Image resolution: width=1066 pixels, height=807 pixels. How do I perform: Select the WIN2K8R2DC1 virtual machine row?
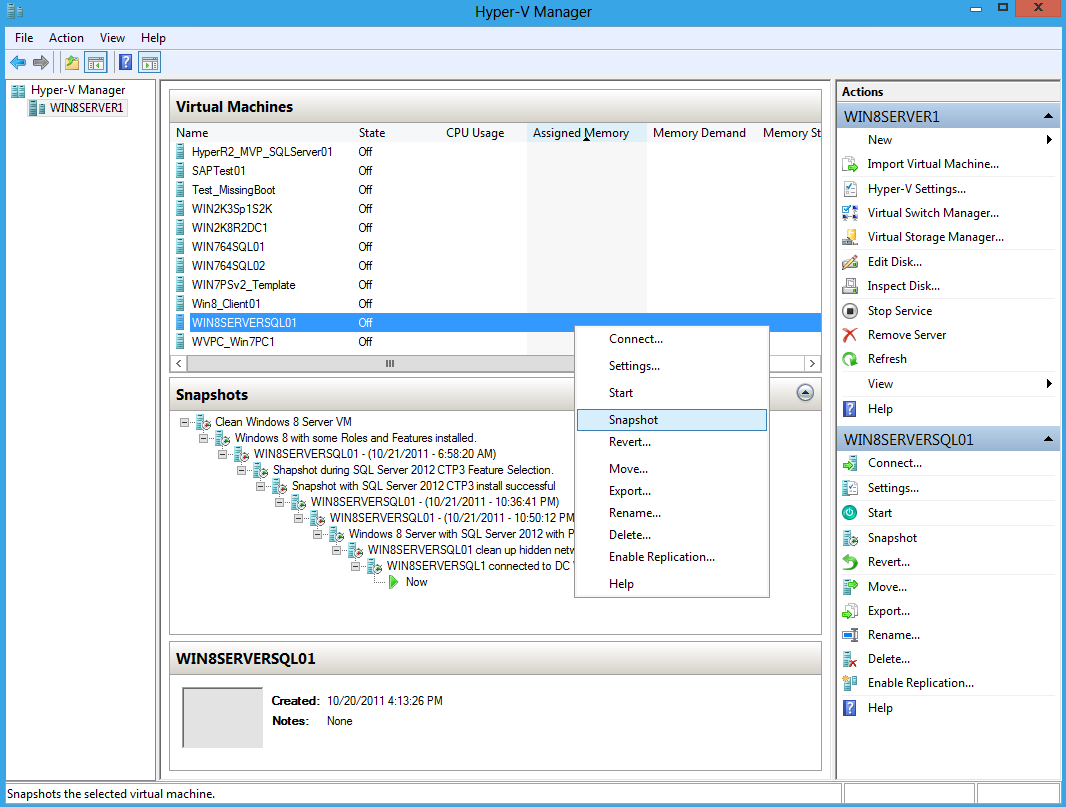click(496, 228)
